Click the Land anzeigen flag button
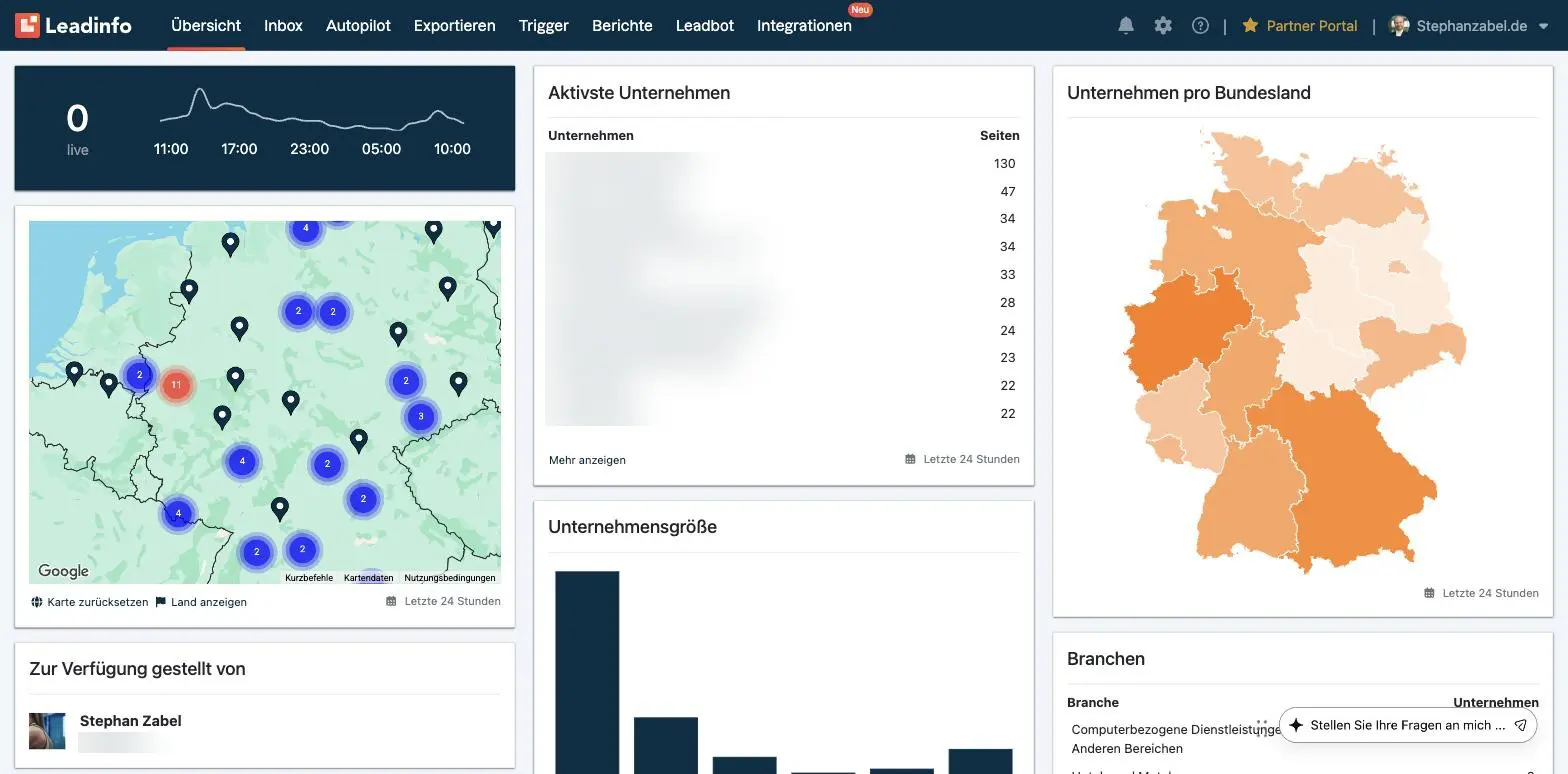This screenshot has height=774, width=1568. point(209,602)
